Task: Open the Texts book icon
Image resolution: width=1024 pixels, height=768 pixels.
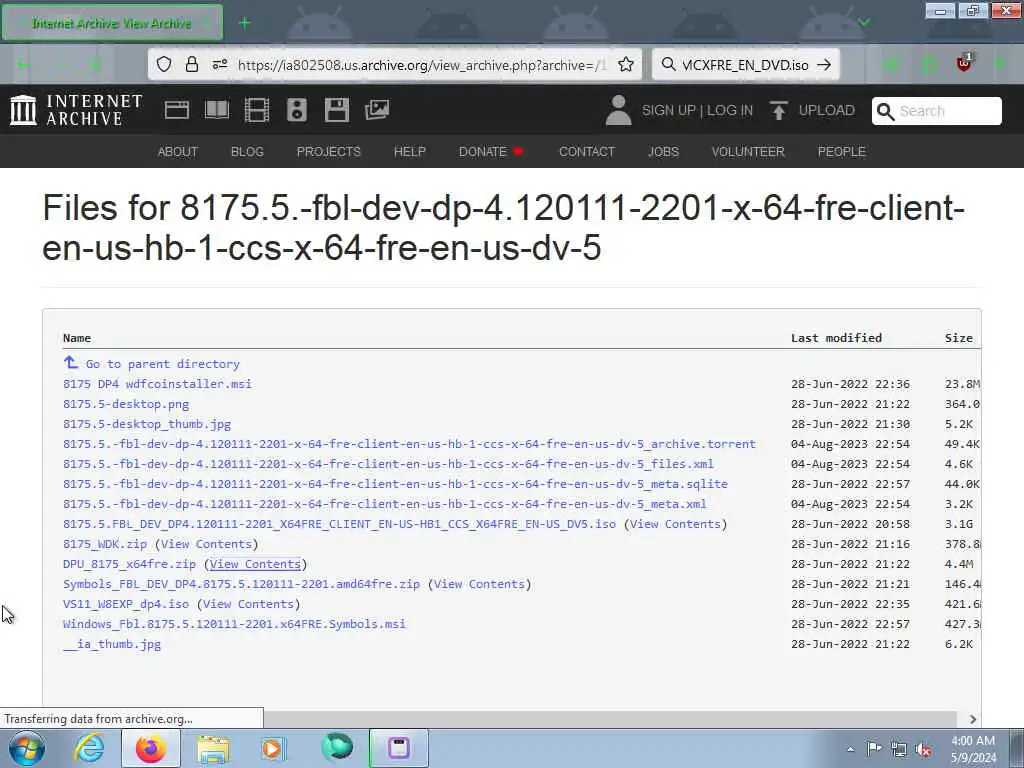Action: 217,110
